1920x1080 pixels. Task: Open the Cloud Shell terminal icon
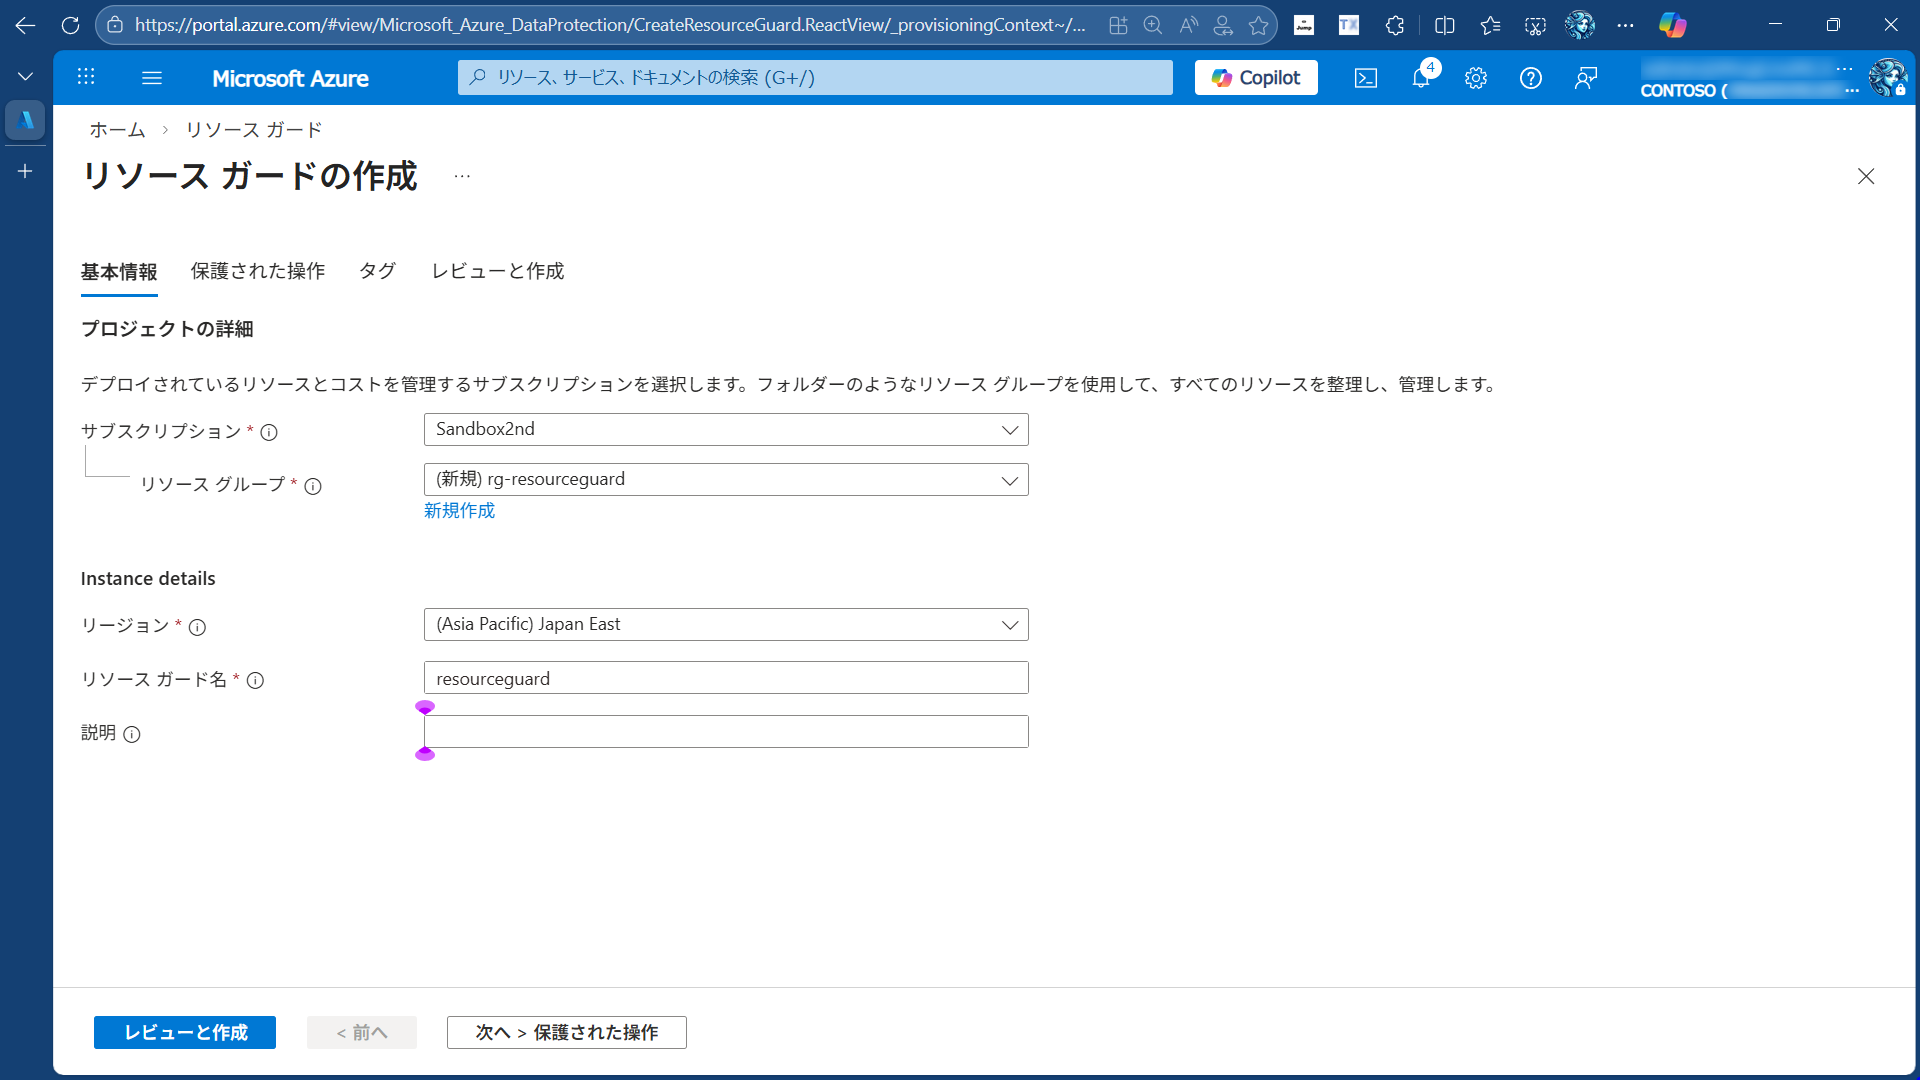tap(1366, 77)
